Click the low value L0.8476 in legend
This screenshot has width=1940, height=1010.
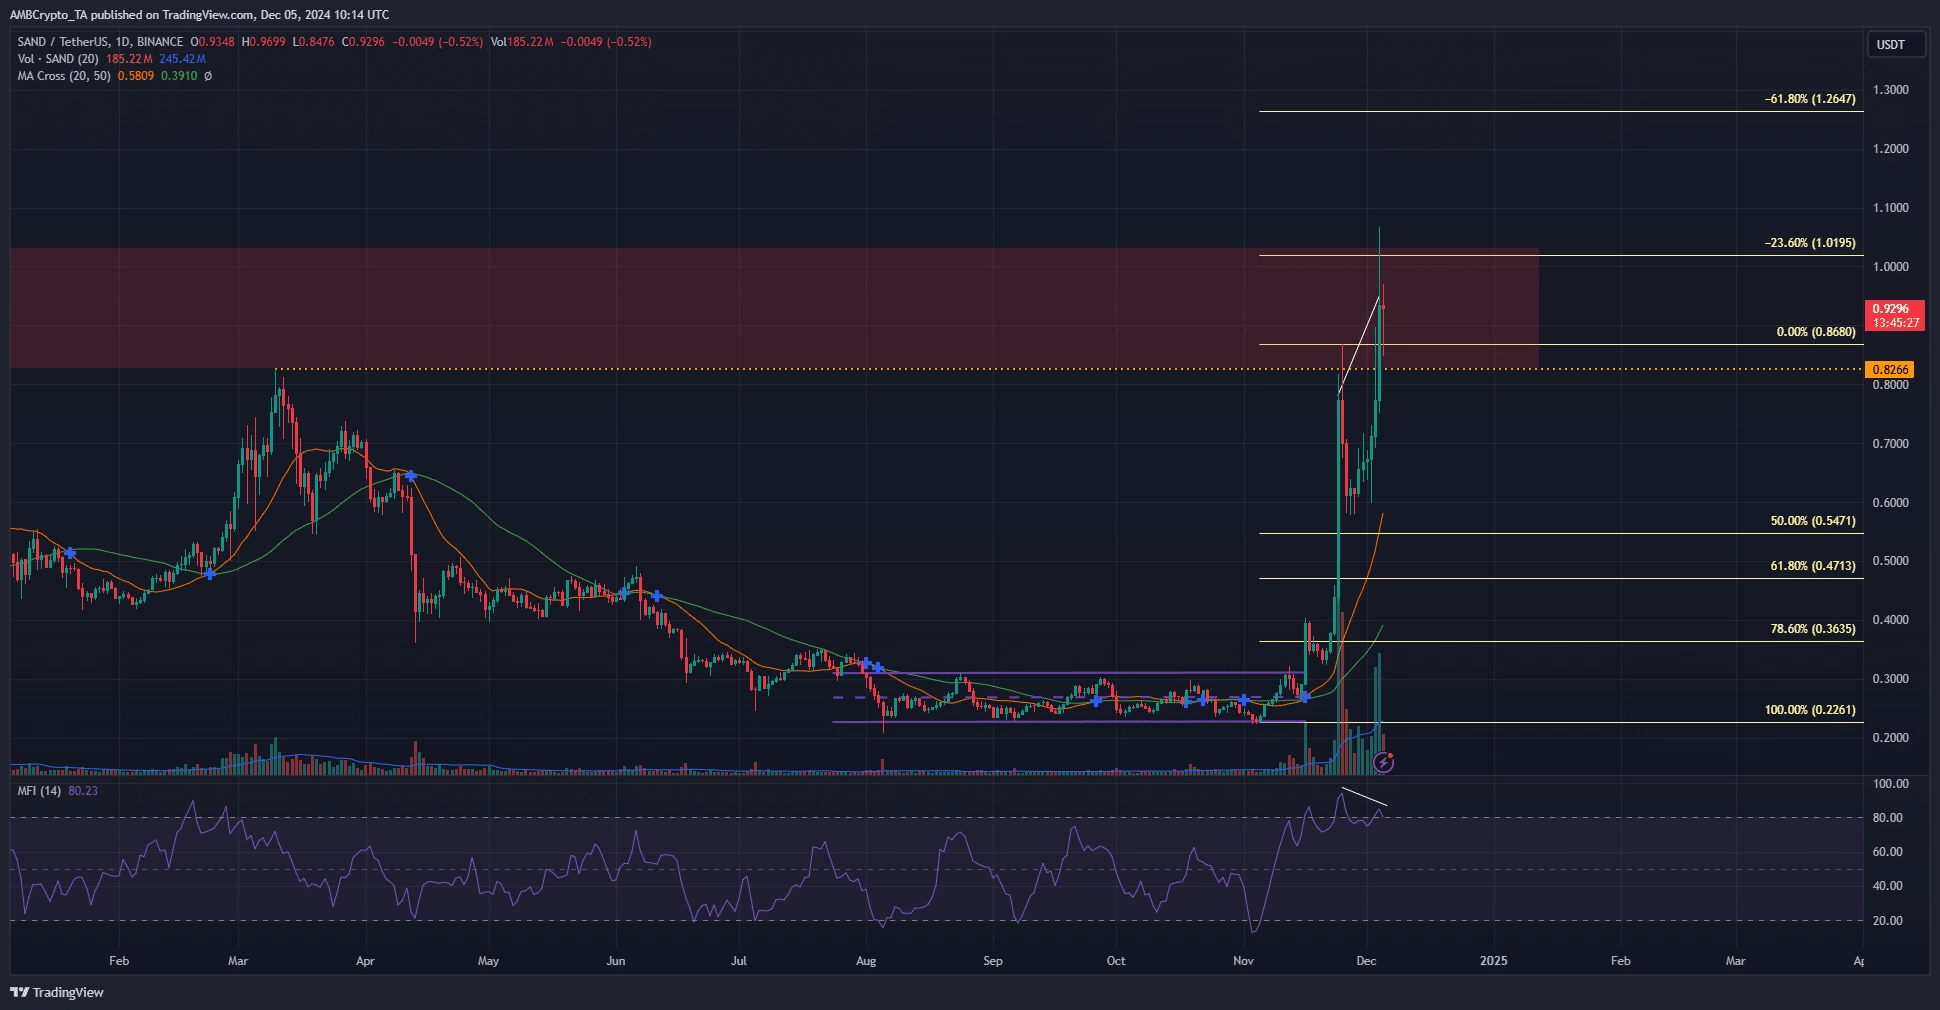click(313, 42)
